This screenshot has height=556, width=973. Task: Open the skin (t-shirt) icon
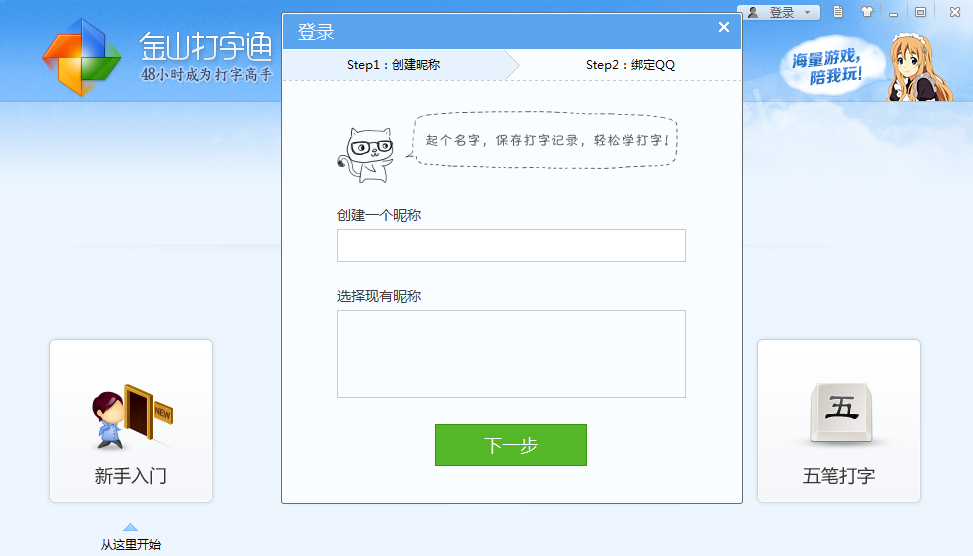(x=867, y=12)
